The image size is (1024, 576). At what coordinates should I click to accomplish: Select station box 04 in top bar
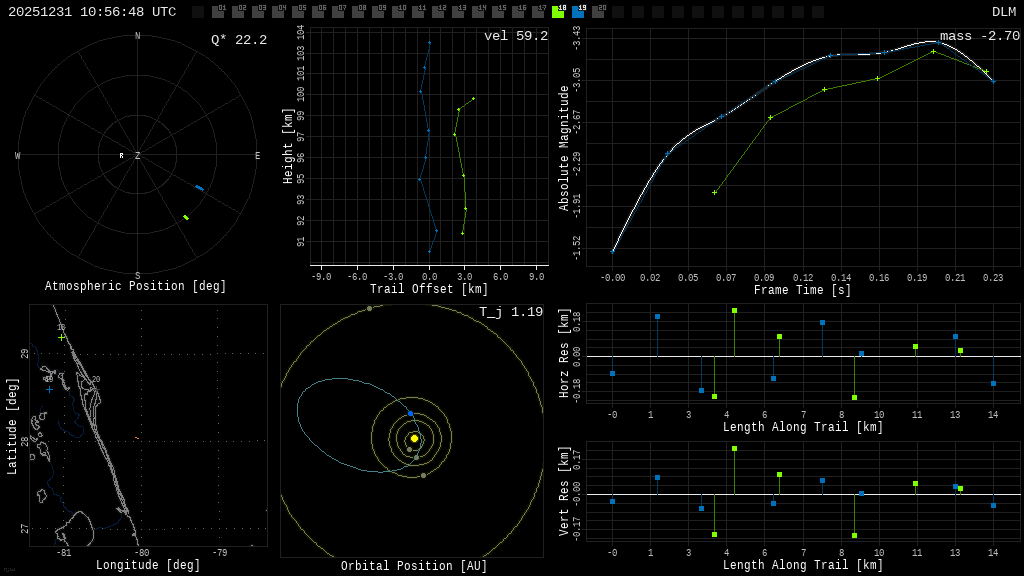tap(278, 12)
